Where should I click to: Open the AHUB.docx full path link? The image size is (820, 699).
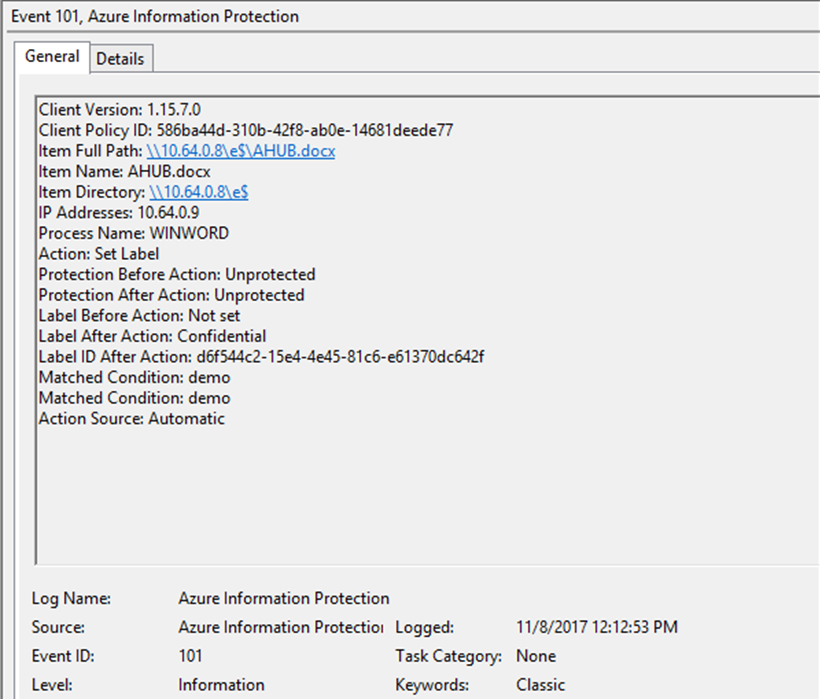point(241,151)
